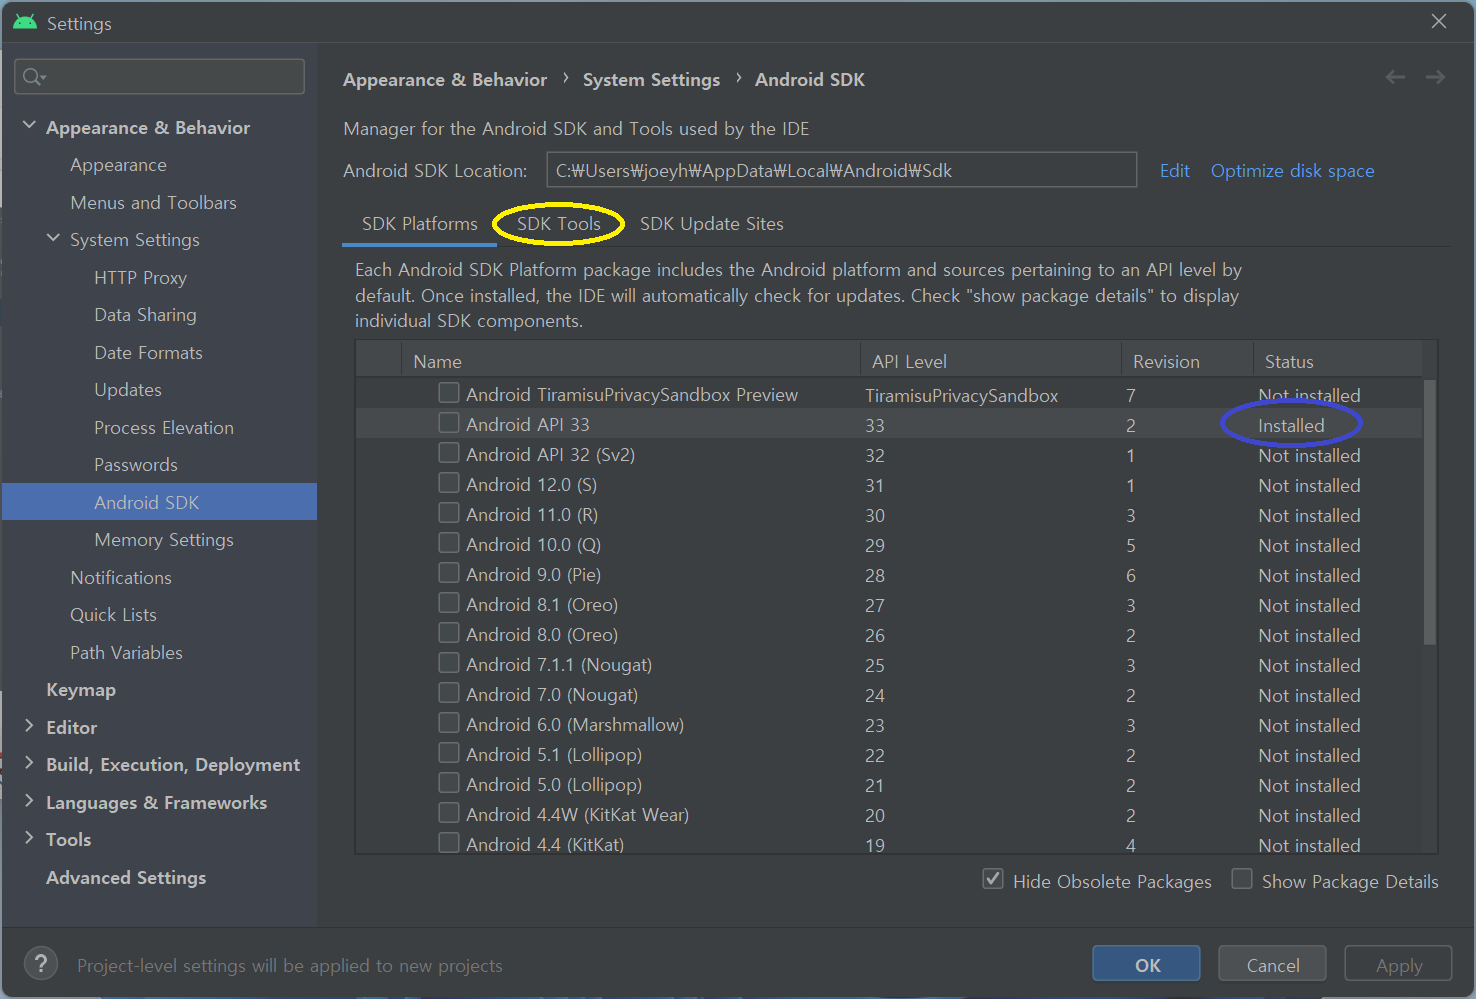This screenshot has width=1476, height=999.
Task: Open Memory Settings page
Action: tap(164, 540)
